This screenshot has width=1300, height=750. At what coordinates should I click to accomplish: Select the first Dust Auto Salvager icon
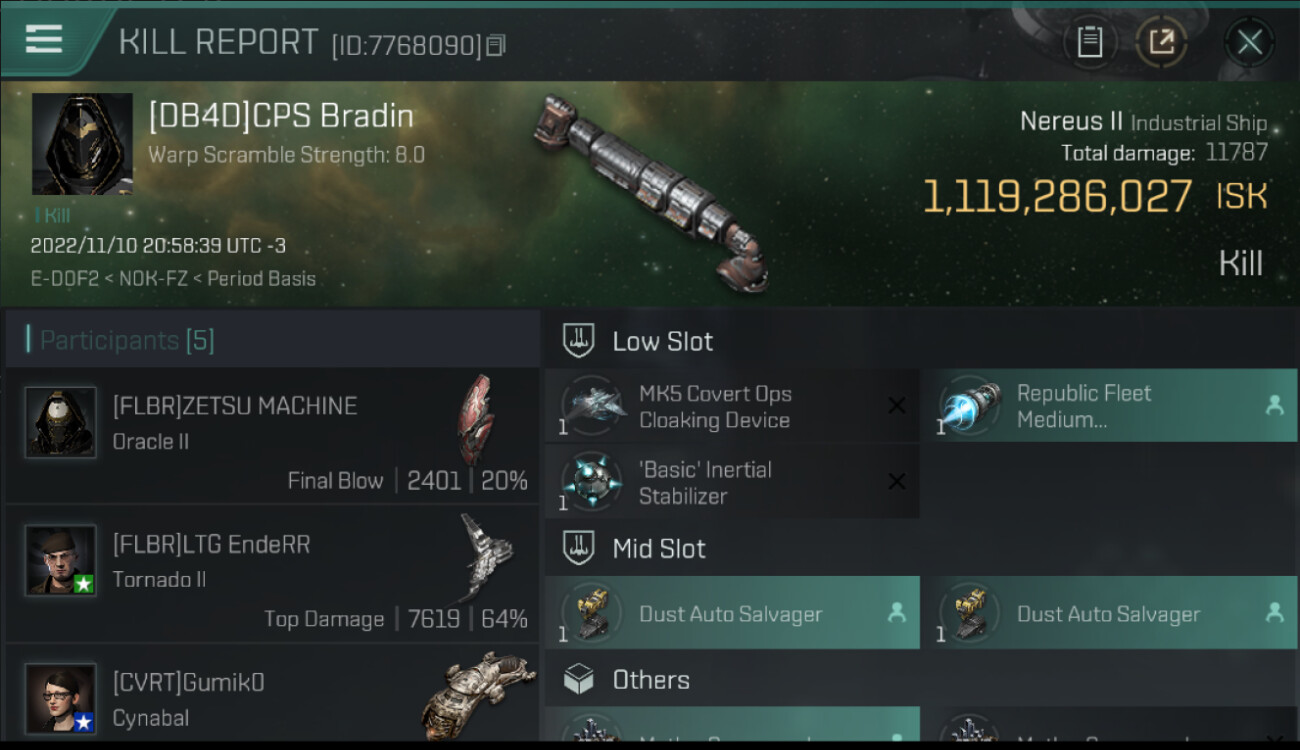pos(594,613)
